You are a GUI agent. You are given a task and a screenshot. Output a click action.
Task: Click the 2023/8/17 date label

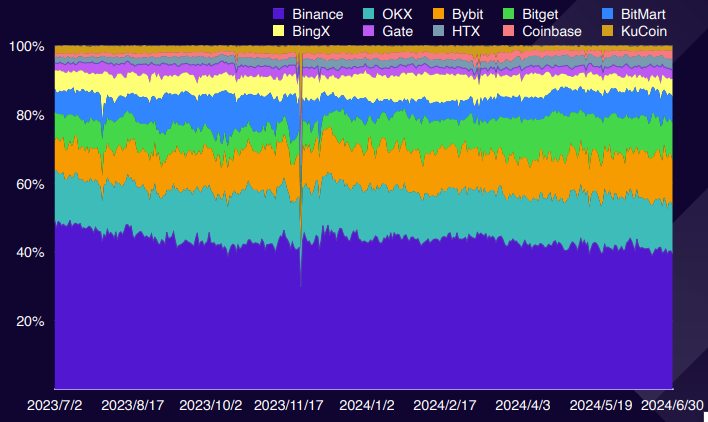pos(132,405)
